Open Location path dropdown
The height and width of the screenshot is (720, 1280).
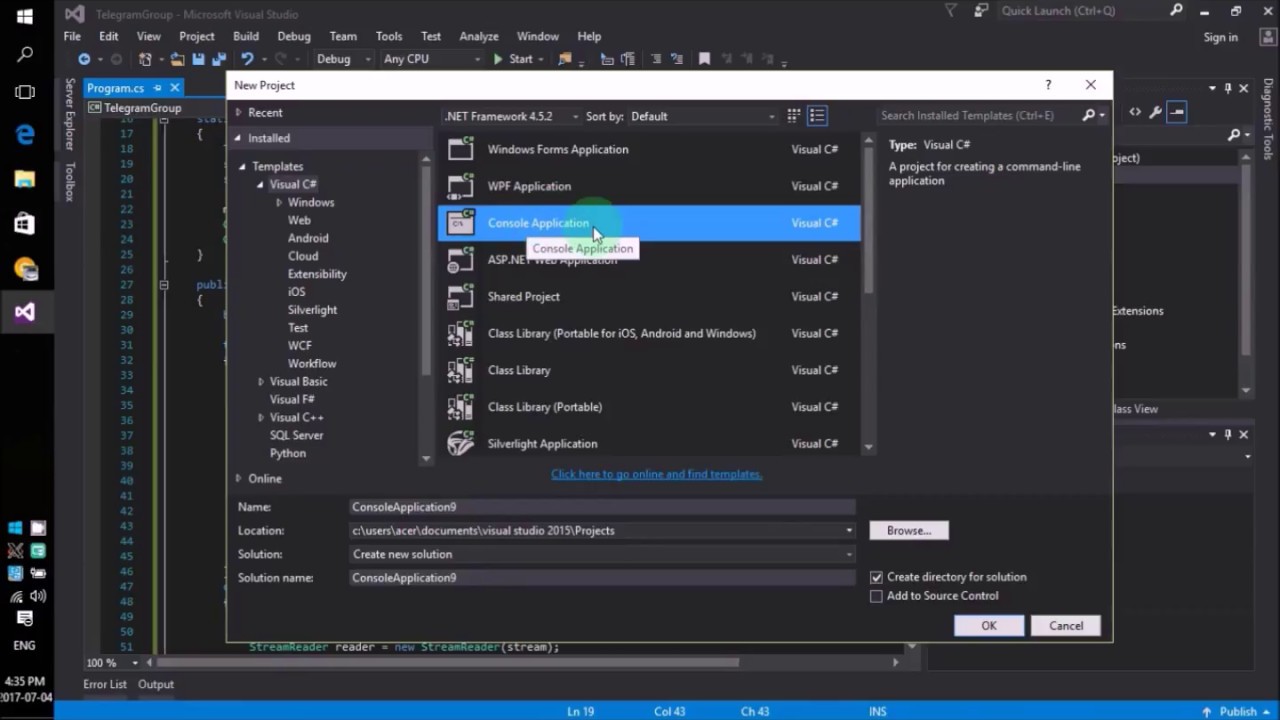[x=849, y=531]
